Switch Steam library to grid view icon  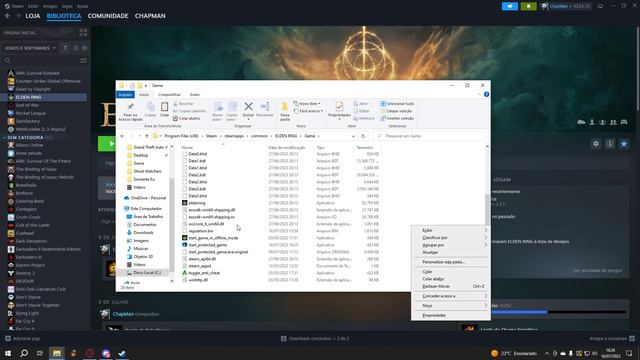click(83, 33)
